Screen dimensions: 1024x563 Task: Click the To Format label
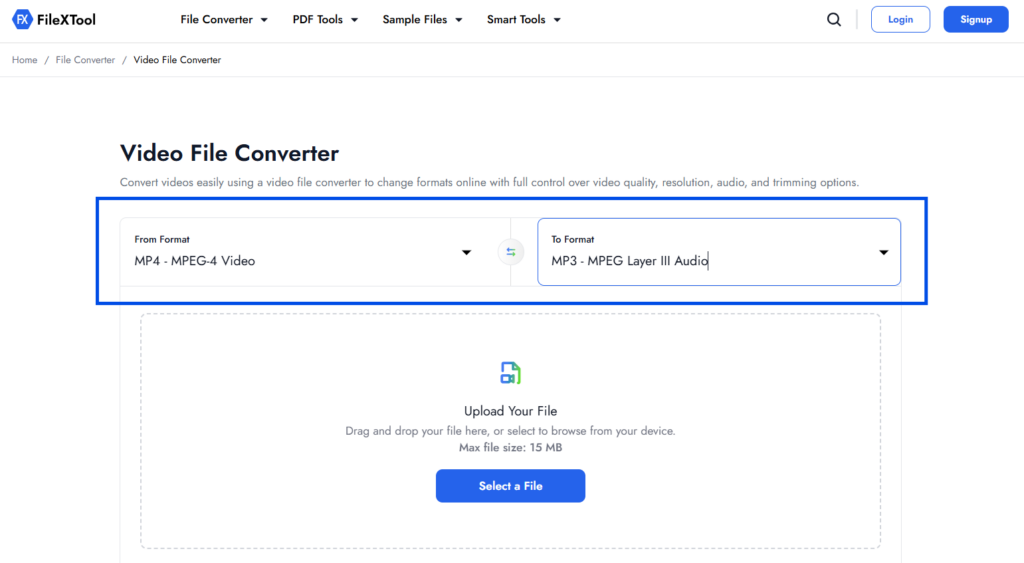point(573,240)
